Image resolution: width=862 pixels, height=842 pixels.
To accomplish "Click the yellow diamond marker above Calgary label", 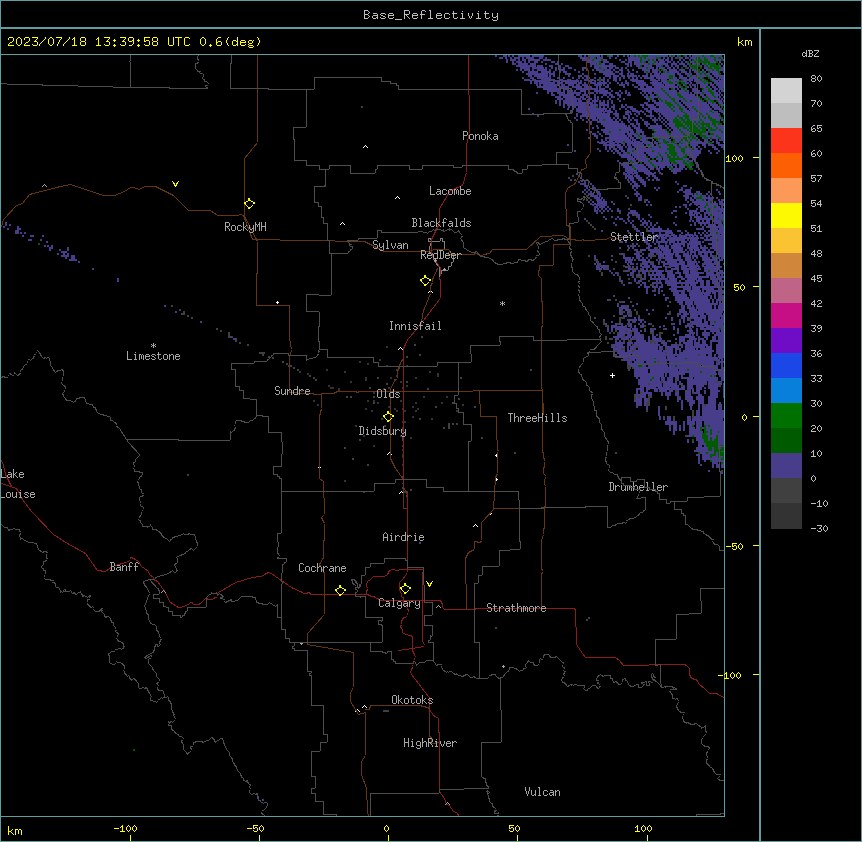I will 405,589.
